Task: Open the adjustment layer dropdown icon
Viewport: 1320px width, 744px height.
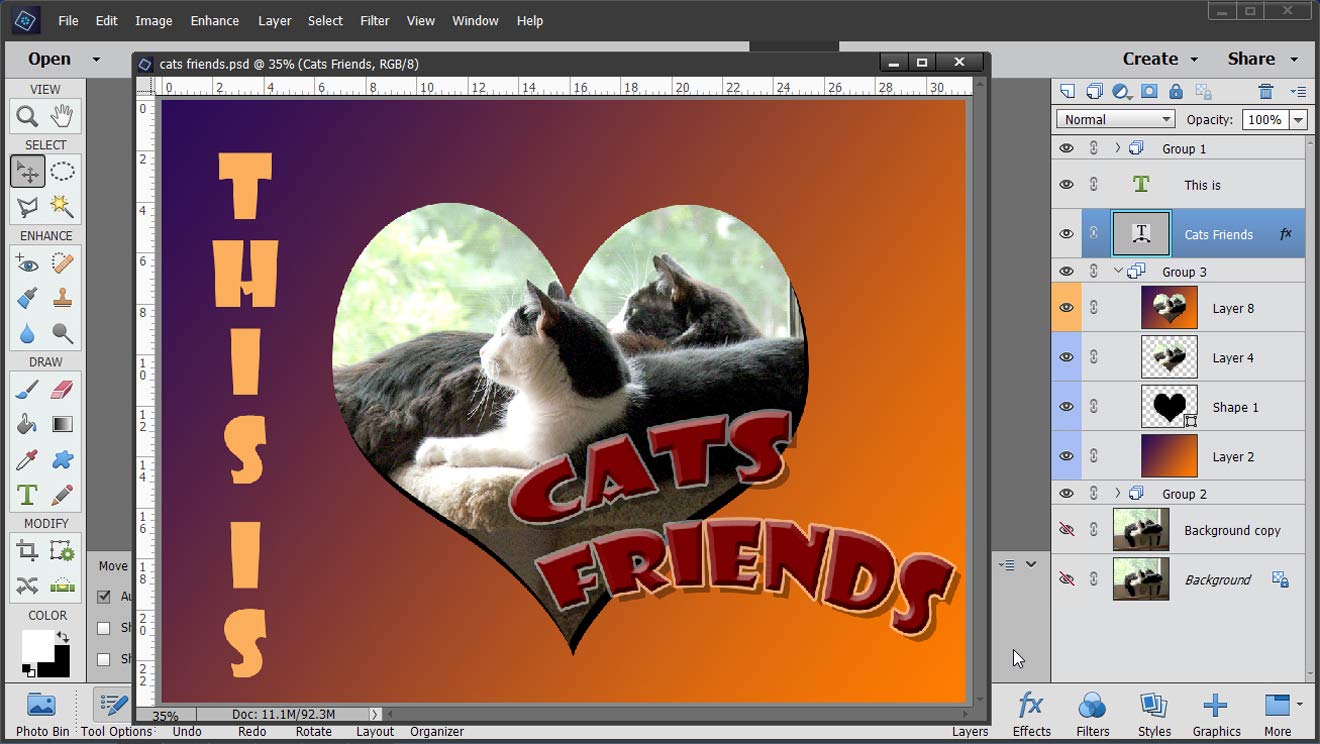Action: coord(1122,91)
